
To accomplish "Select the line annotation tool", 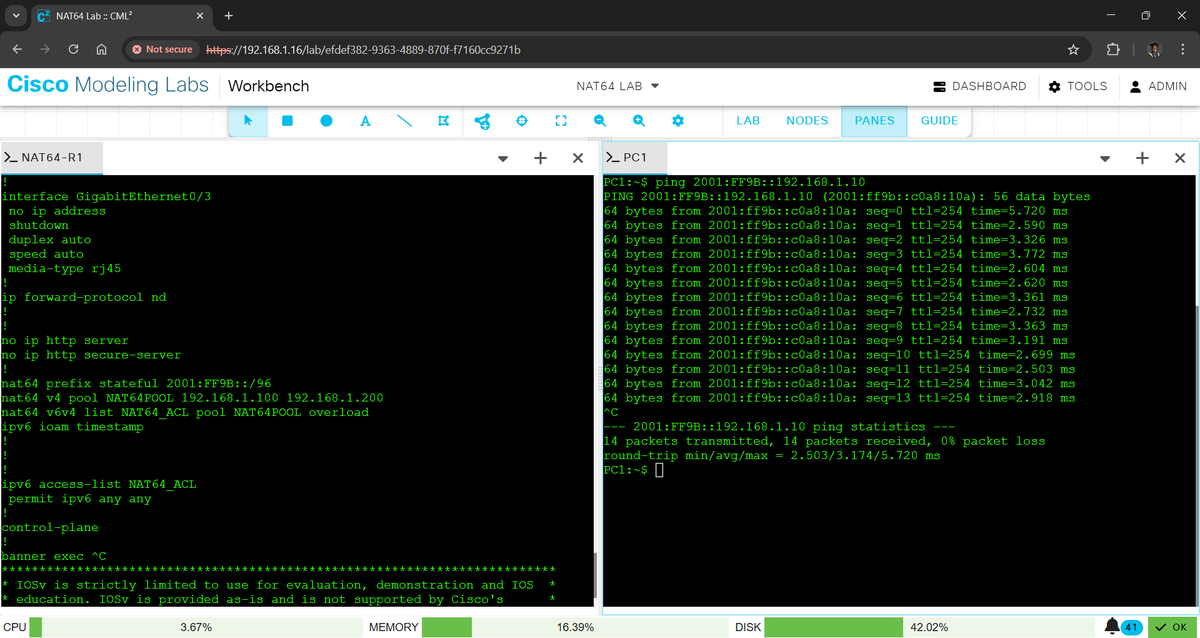I will (x=404, y=121).
